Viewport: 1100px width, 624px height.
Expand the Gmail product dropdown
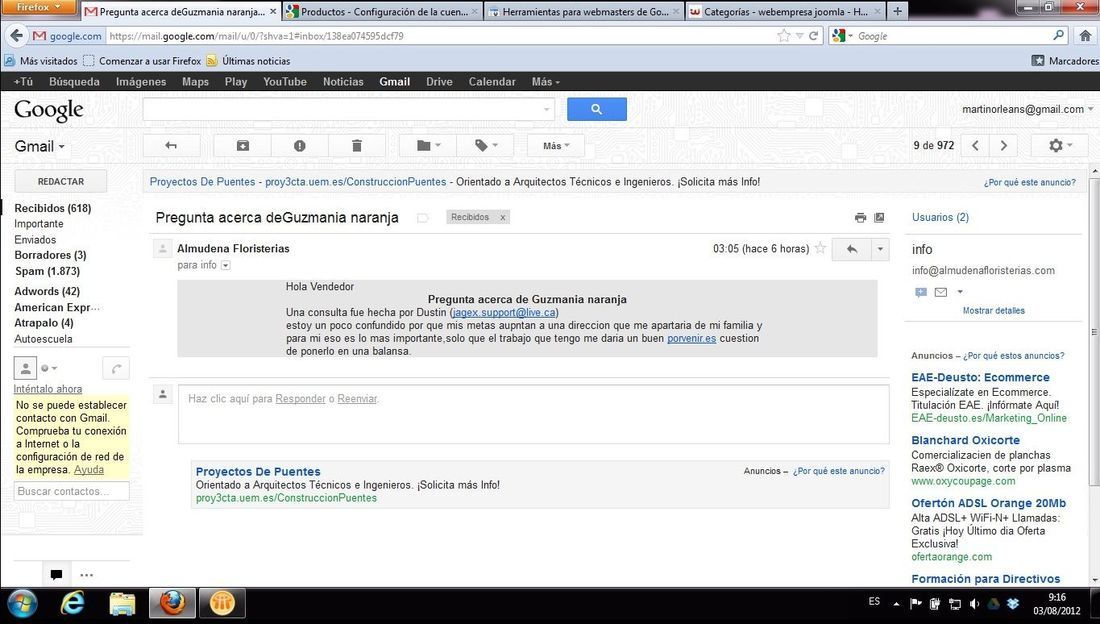coord(40,146)
